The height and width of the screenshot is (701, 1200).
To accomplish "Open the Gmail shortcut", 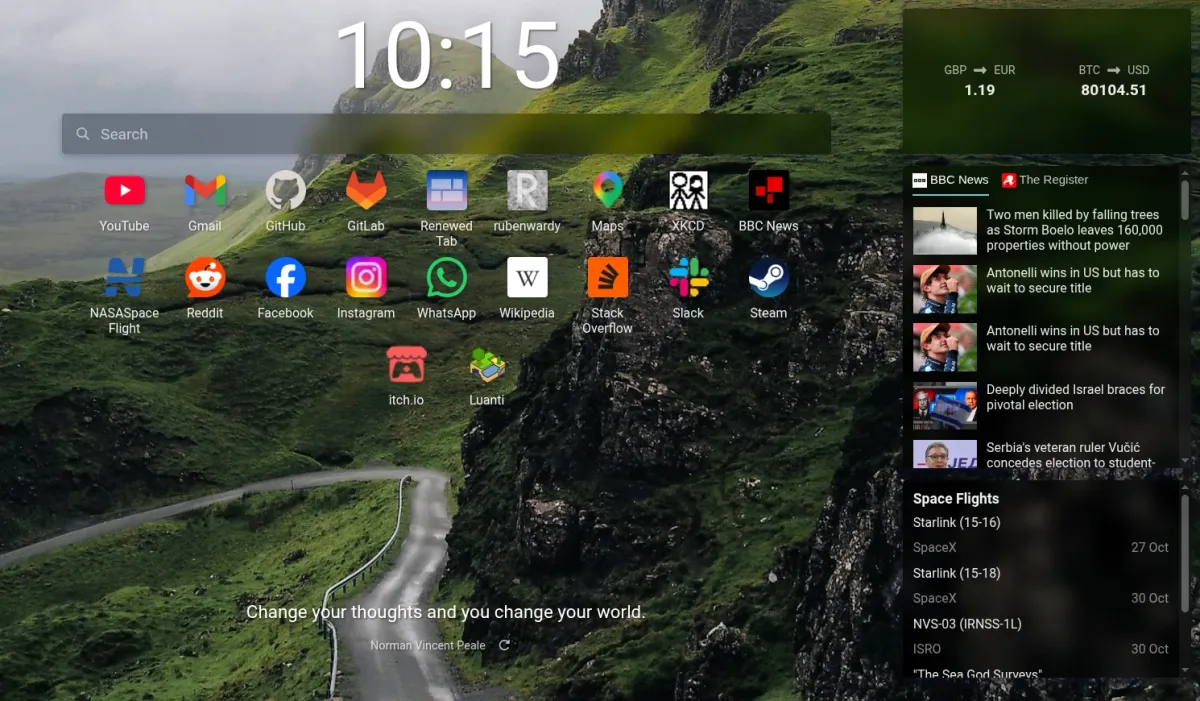I will click(205, 201).
